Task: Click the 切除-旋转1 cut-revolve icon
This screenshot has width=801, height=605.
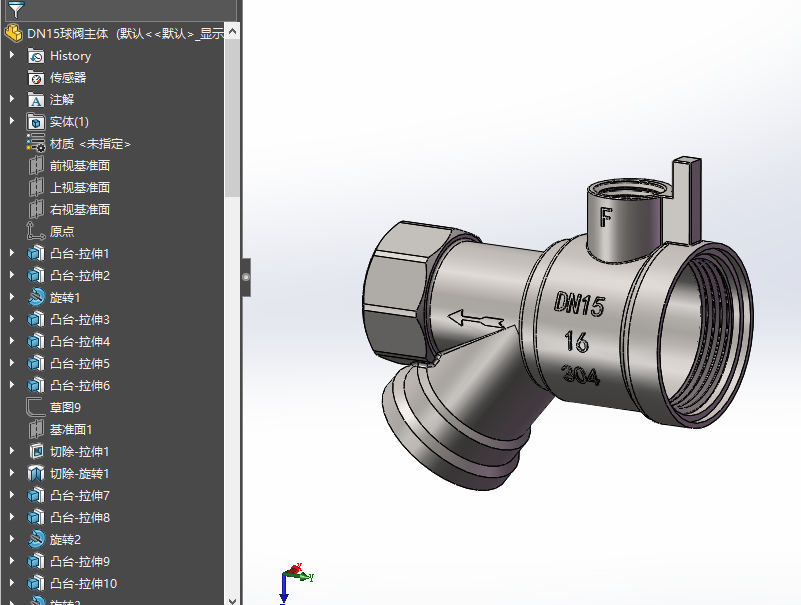Action: pos(36,473)
